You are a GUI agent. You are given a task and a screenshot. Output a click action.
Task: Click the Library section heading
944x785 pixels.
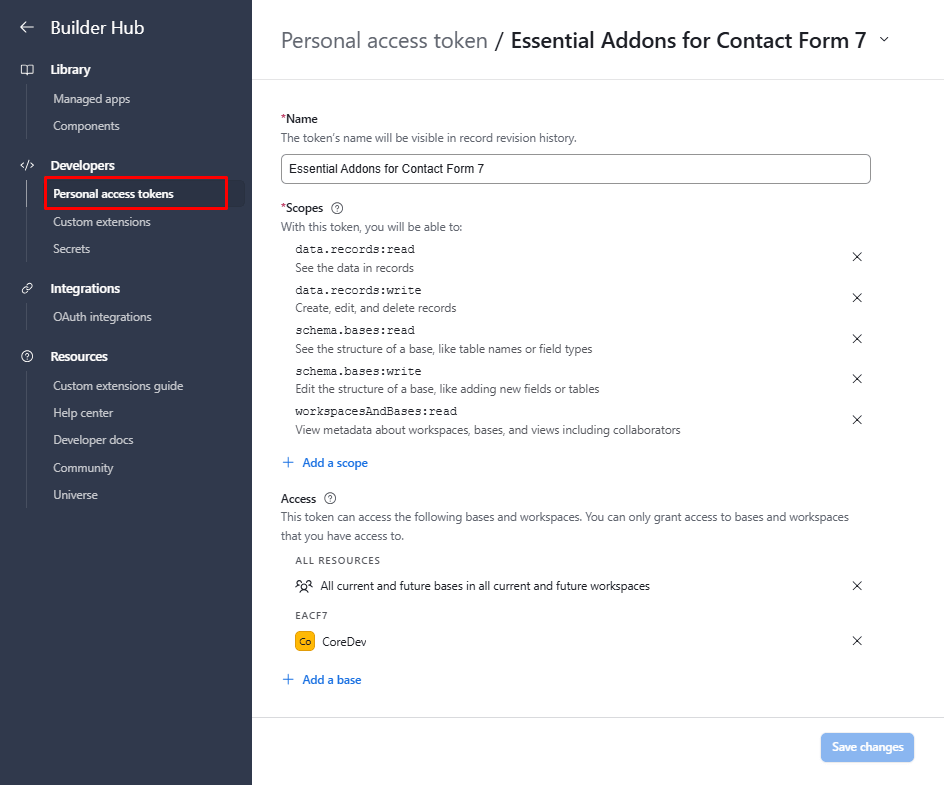[x=70, y=70]
